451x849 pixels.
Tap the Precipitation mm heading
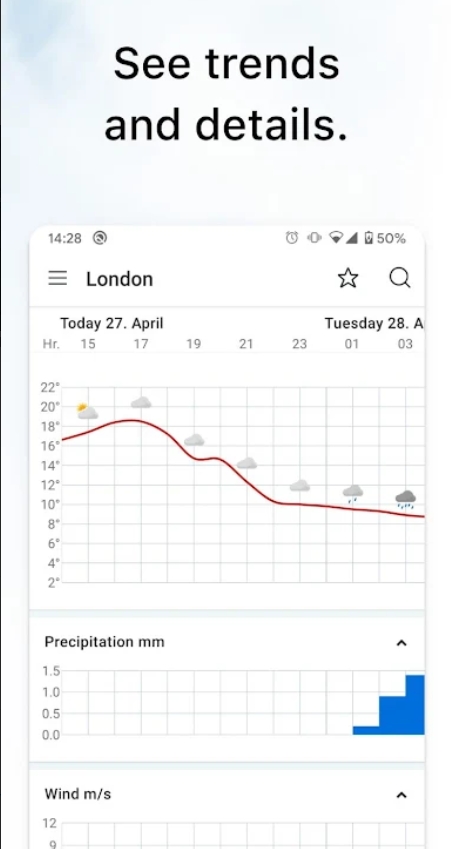click(x=104, y=642)
